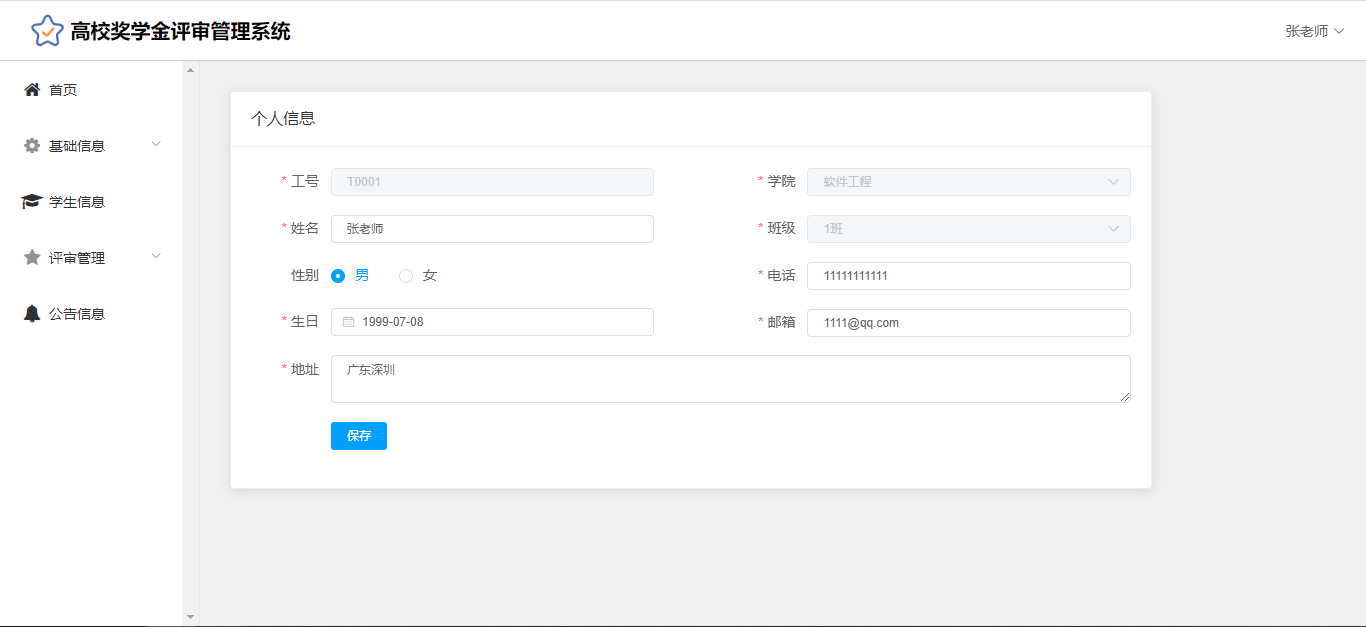Open the 学生信息 menu item
Viewport: 1366px width, 627px height.
(91, 202)
